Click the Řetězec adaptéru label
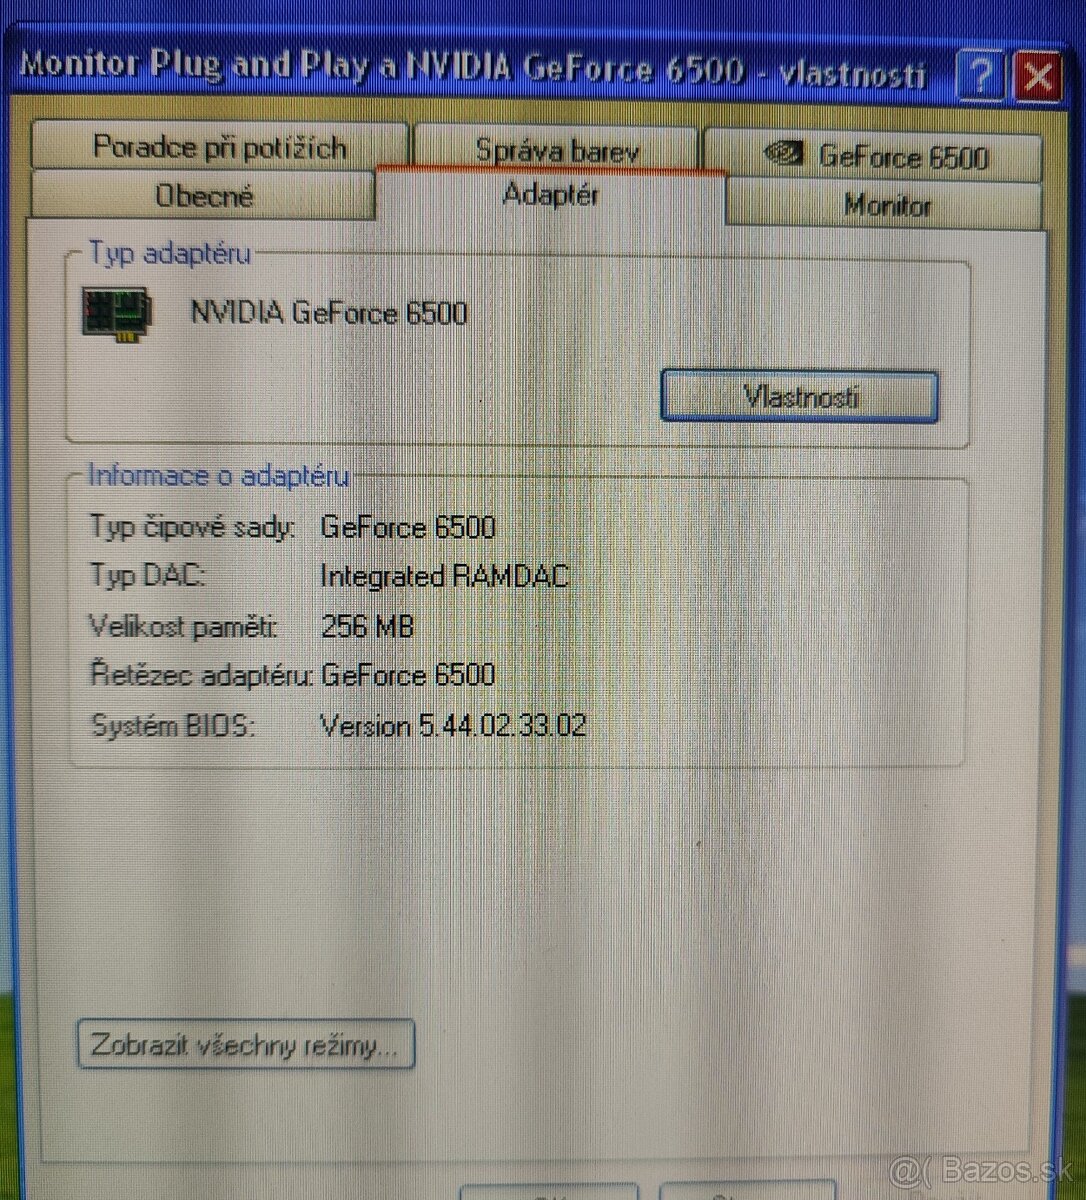 click(x=201, y=675)
